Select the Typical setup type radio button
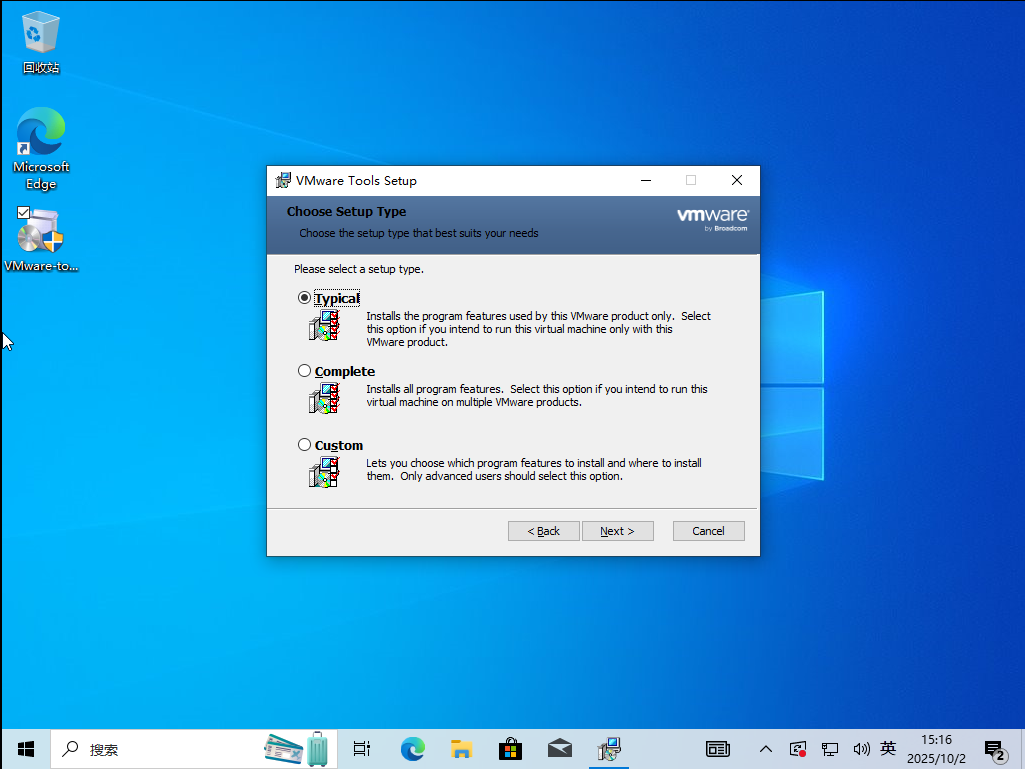Image resolution: width=1025 pixels, height=769 pixels. (x=304, y=298)
